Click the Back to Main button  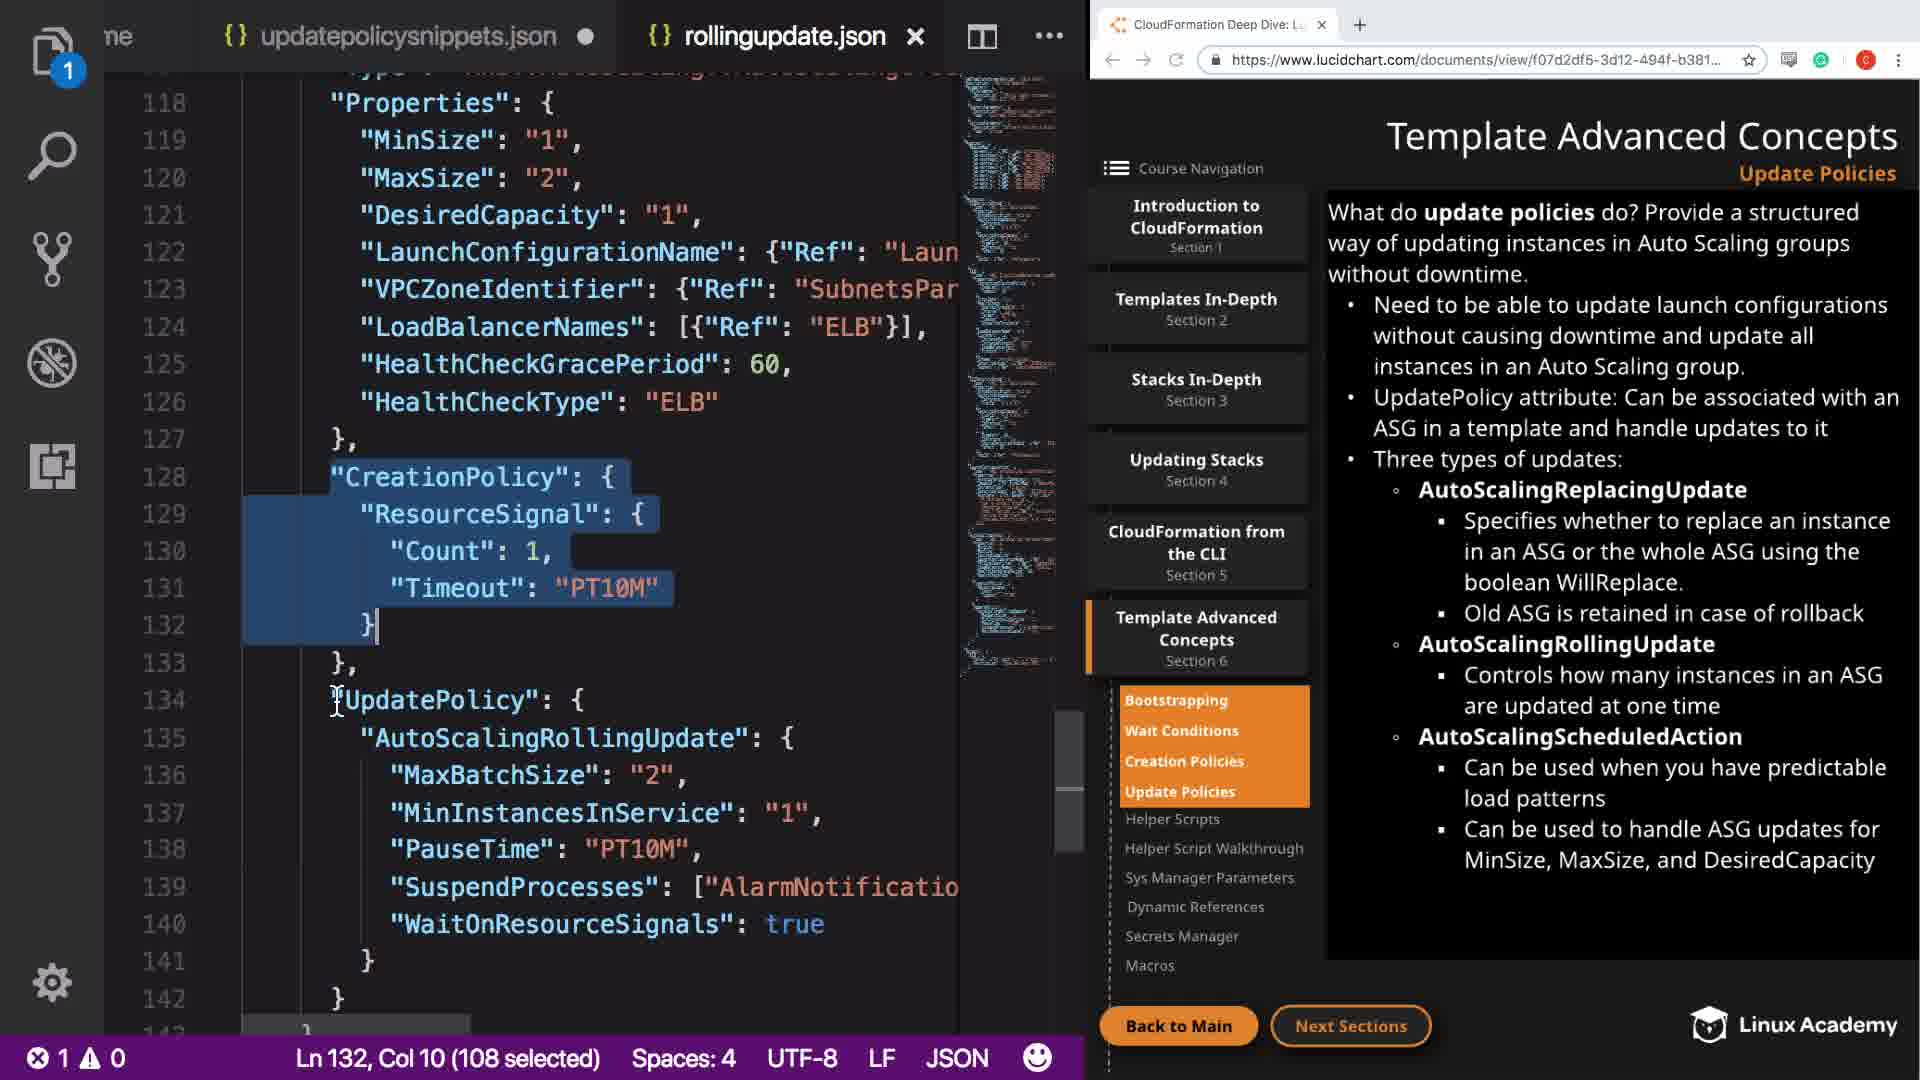click(x=1178, y=1026)
